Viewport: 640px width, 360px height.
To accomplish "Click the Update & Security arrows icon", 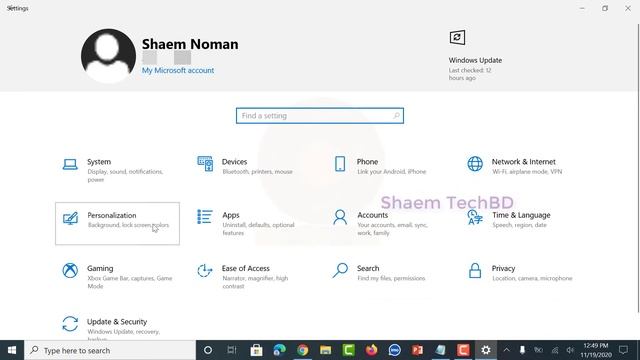I will pyautogui.click(x=70, y=324).
